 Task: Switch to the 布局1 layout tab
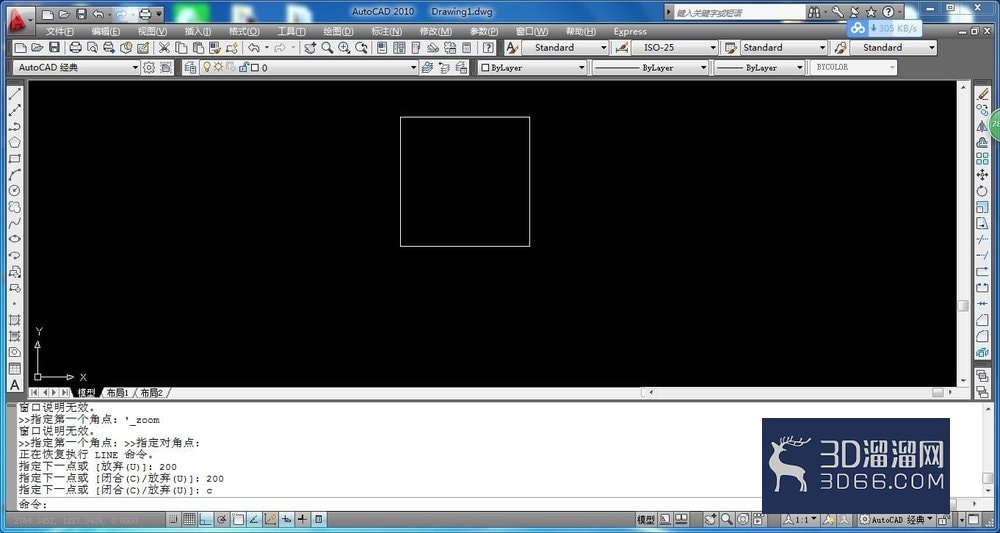tap(118, 393)
